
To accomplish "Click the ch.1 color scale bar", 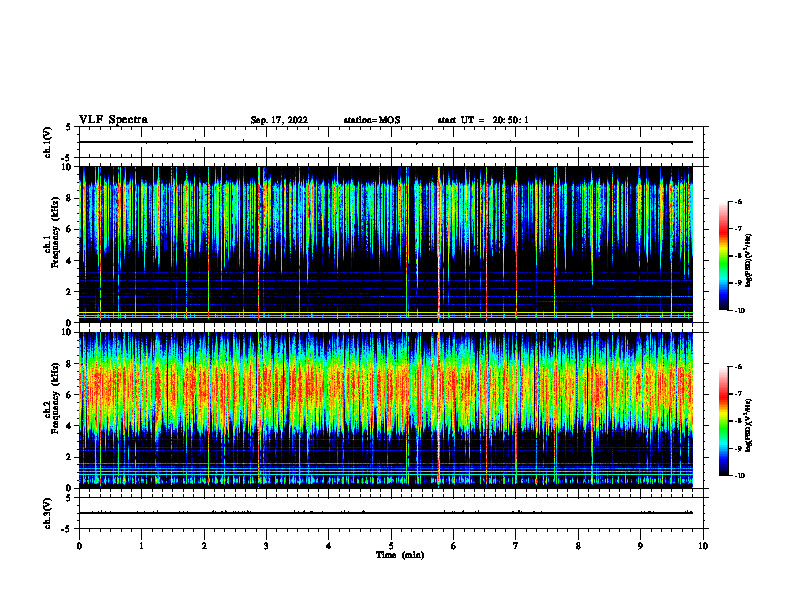I will click(x=724, y=256).
